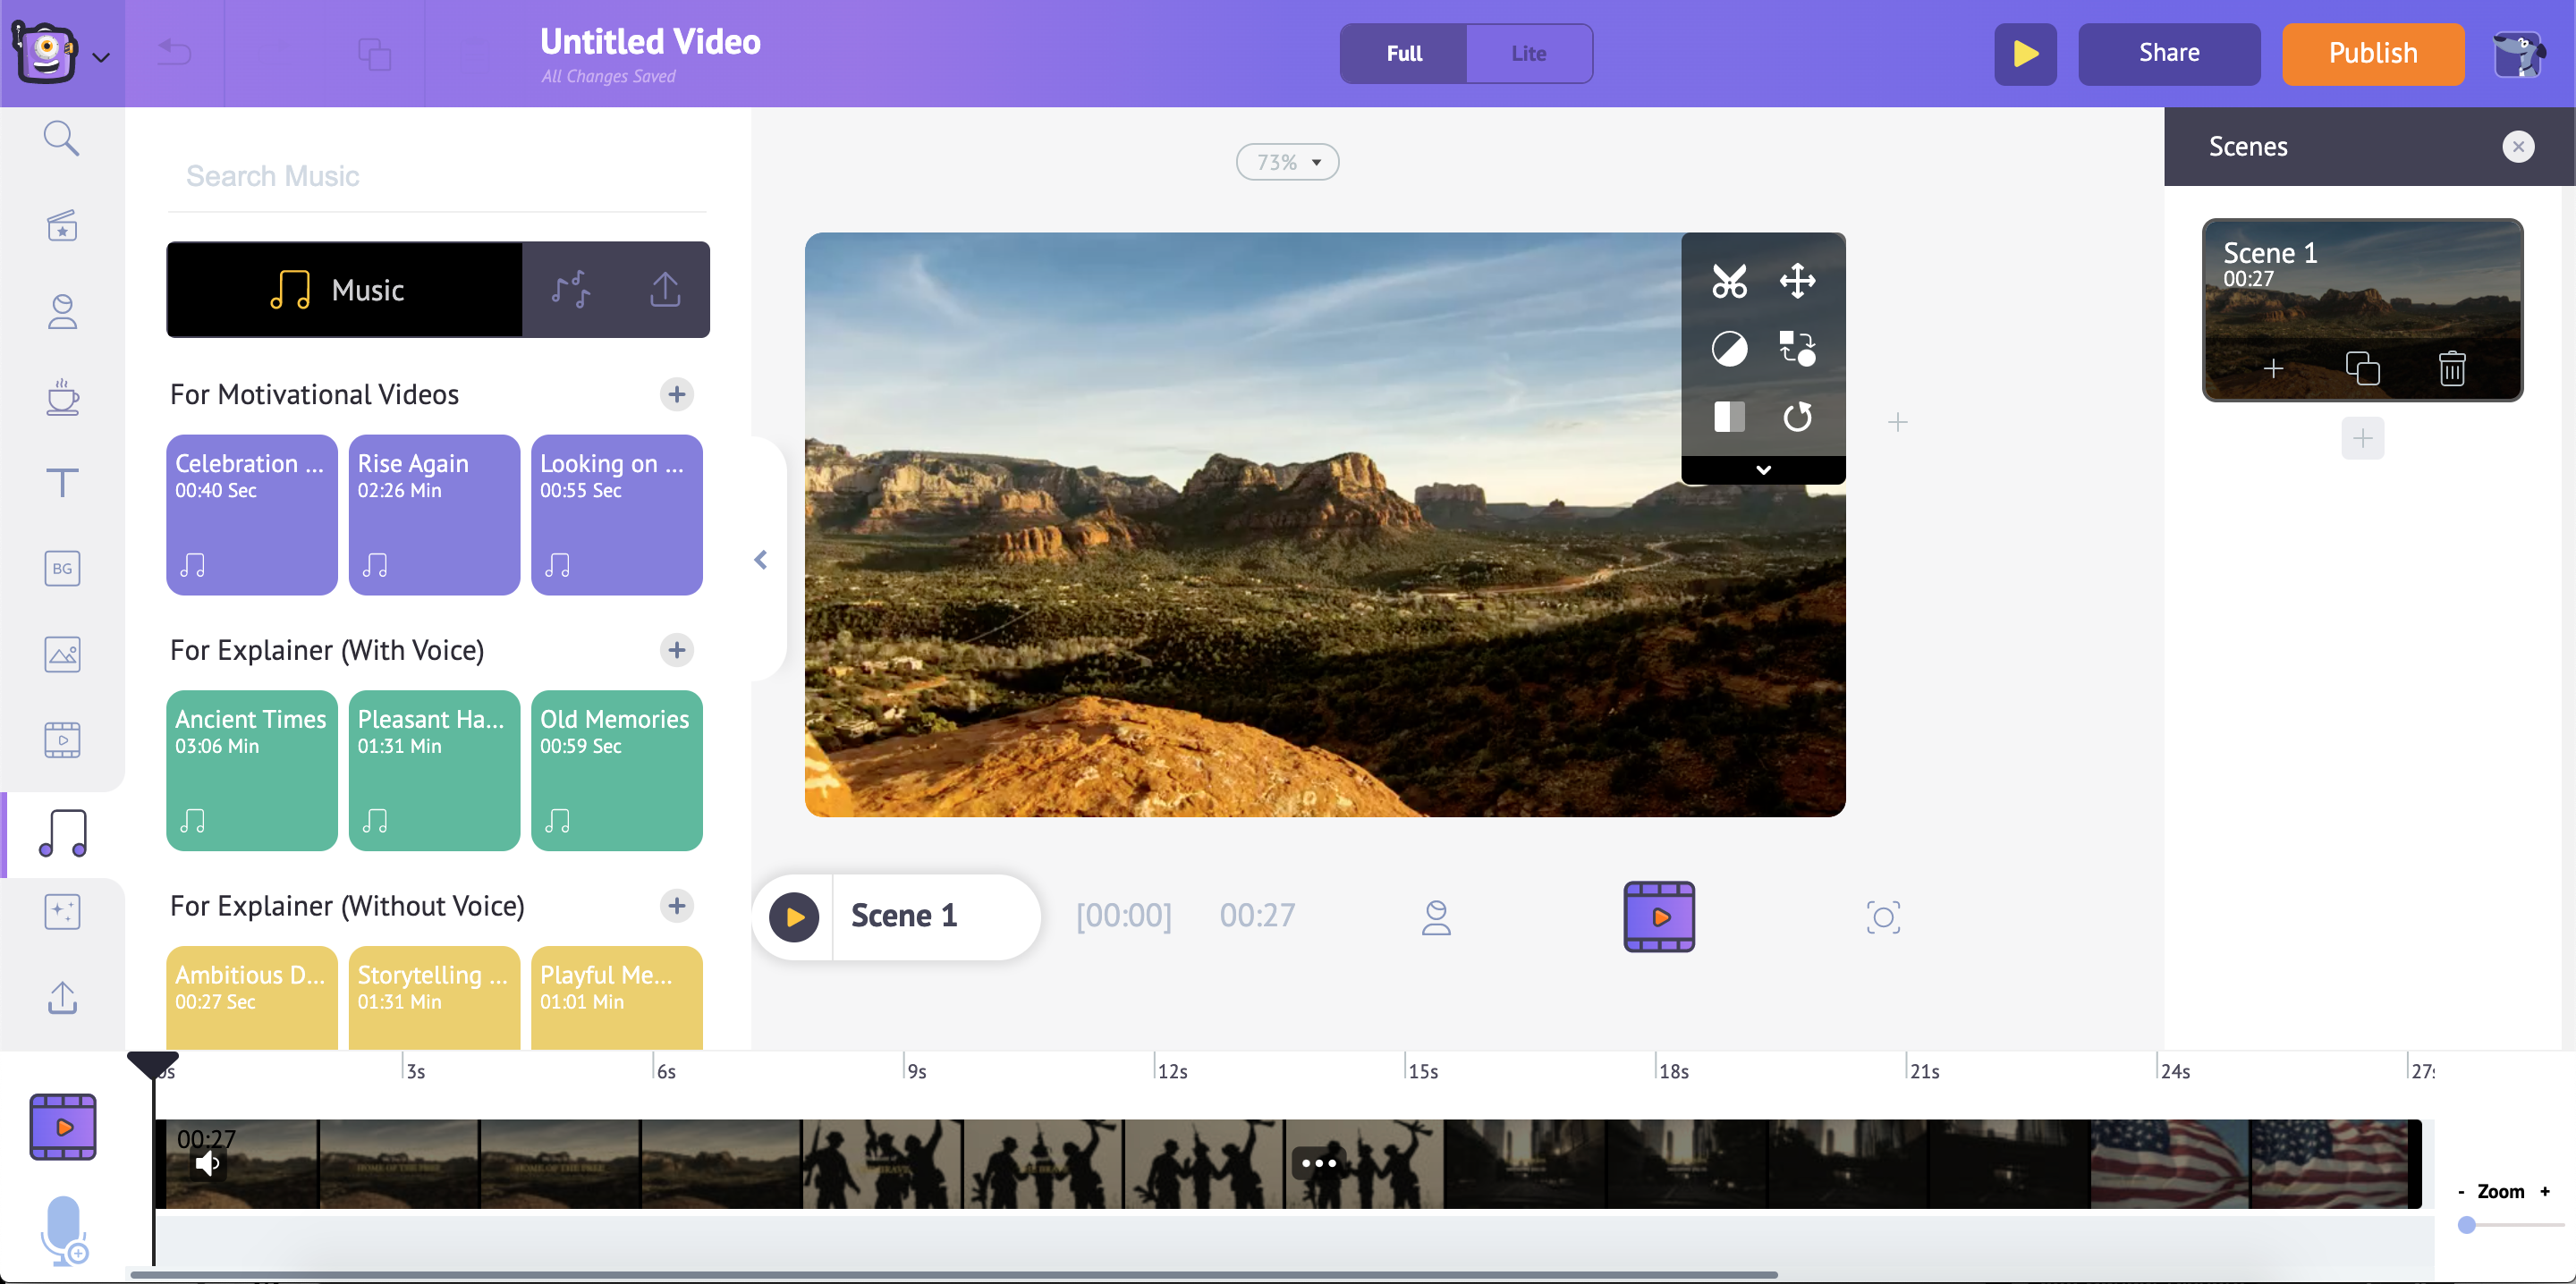The width and height of the screenshot is (2576, 1284).
Task: Delete Scene 1 using trash icon
Action: click(x=2451, y=369)
